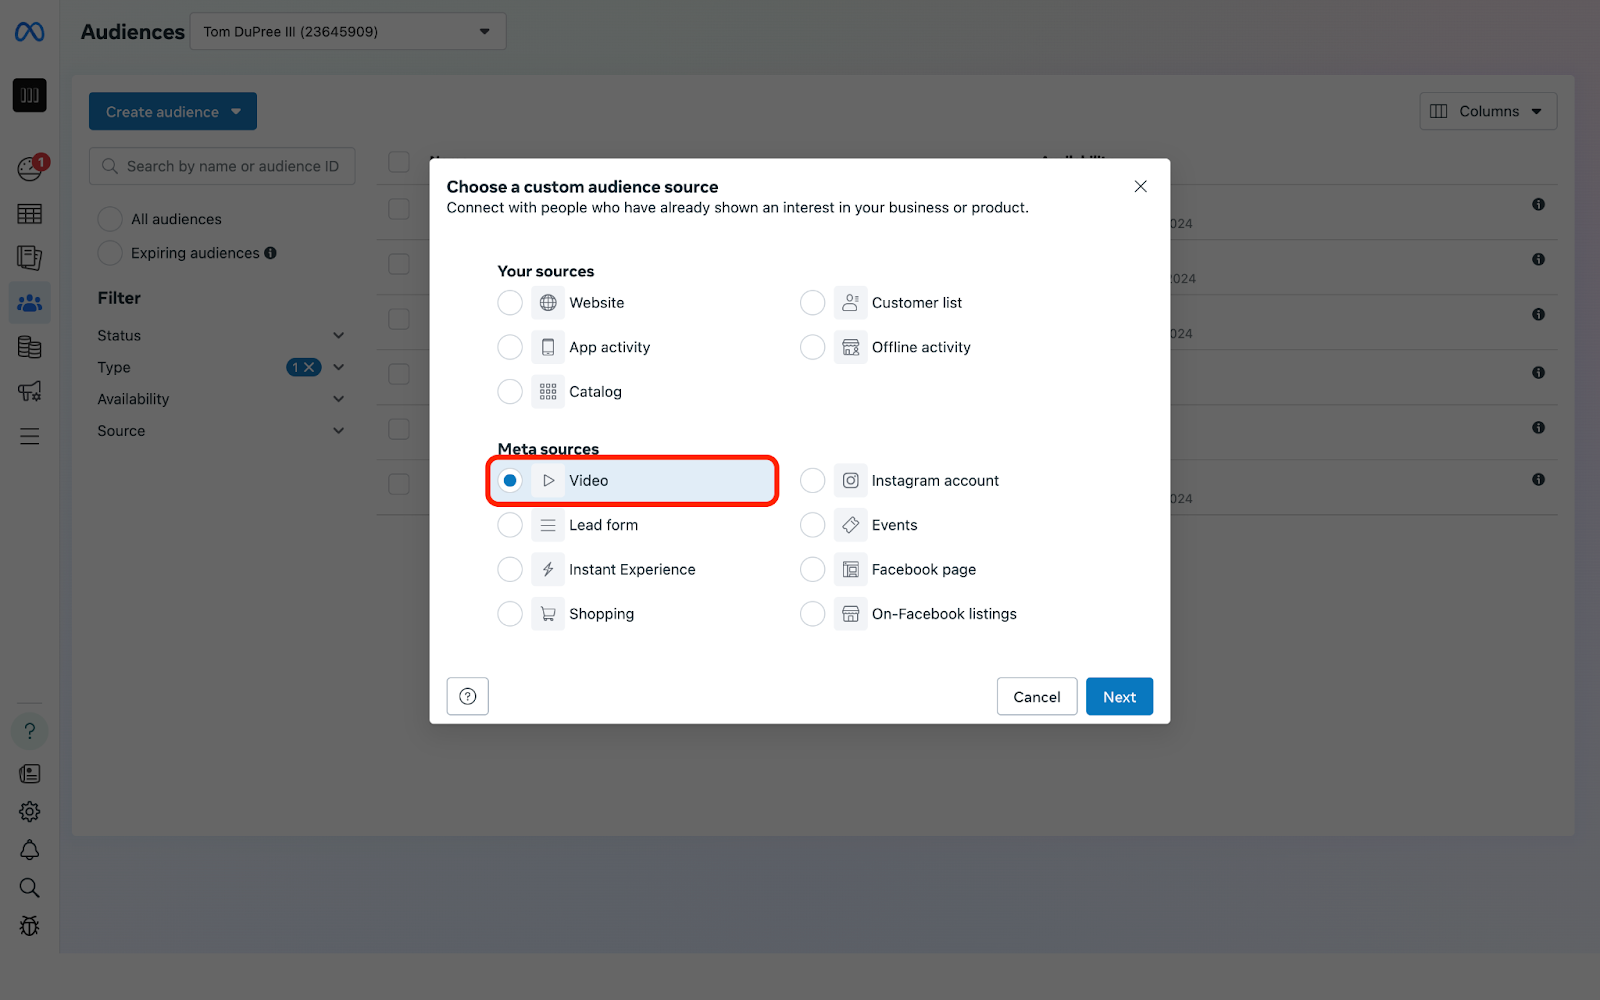Select the Website radio button

(510, 303)
